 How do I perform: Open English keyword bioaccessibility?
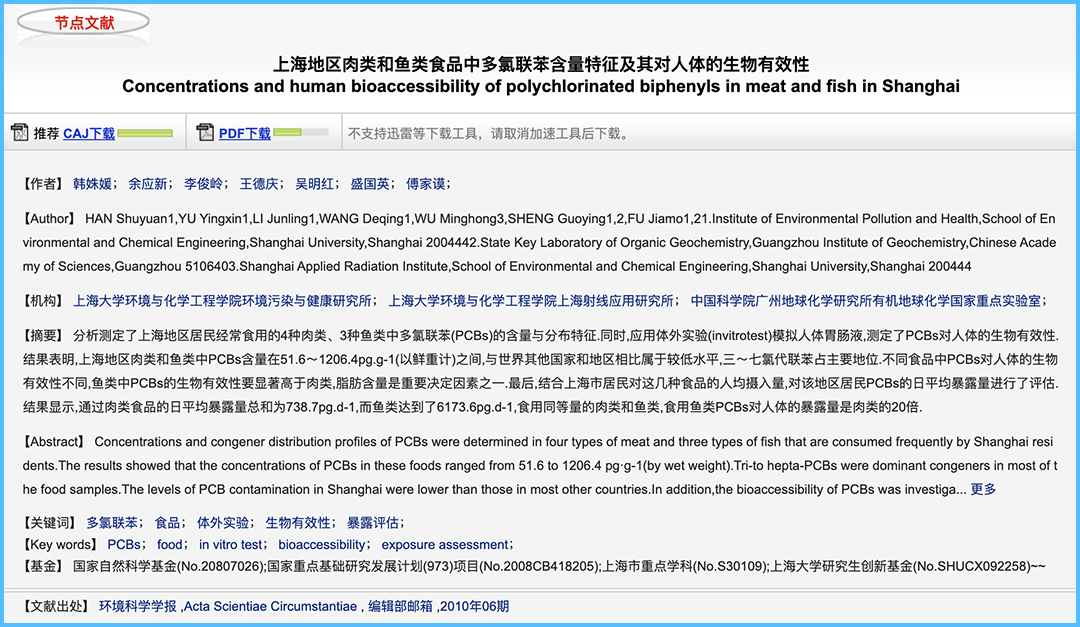[322, 545]
